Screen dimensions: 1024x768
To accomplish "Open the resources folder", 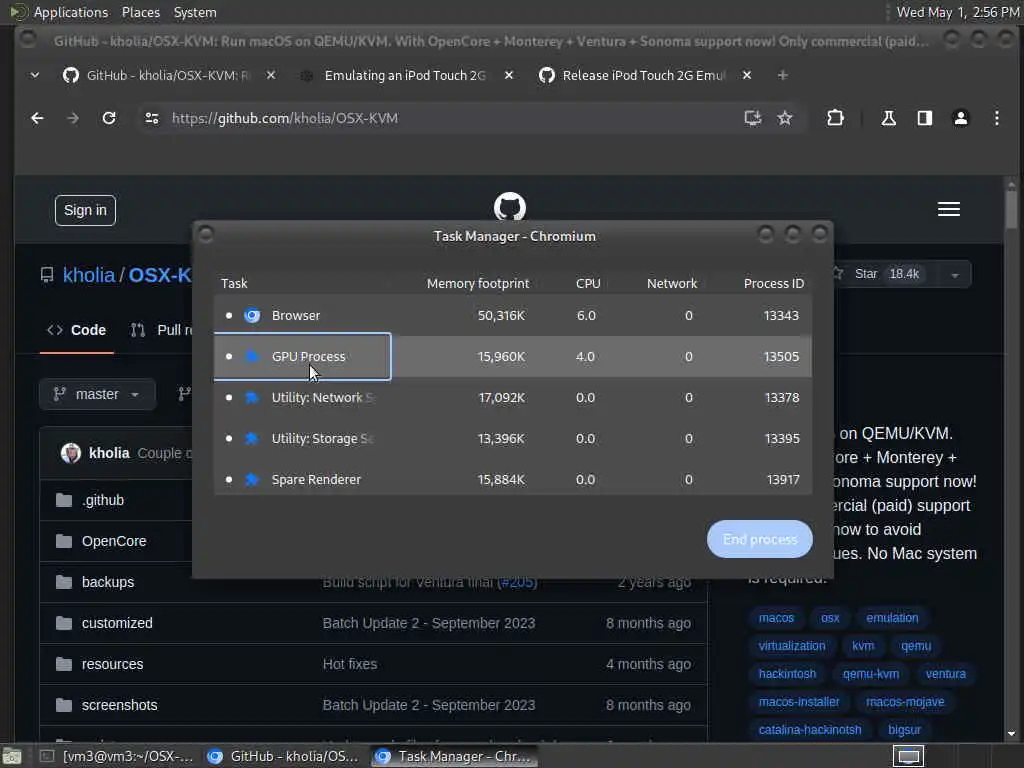I will click(112, 664).
